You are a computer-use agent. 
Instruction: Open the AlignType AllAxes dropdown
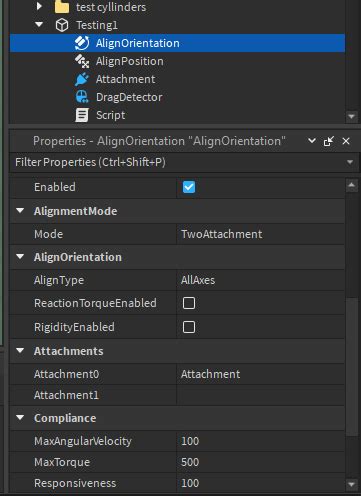tap(261, 280)
